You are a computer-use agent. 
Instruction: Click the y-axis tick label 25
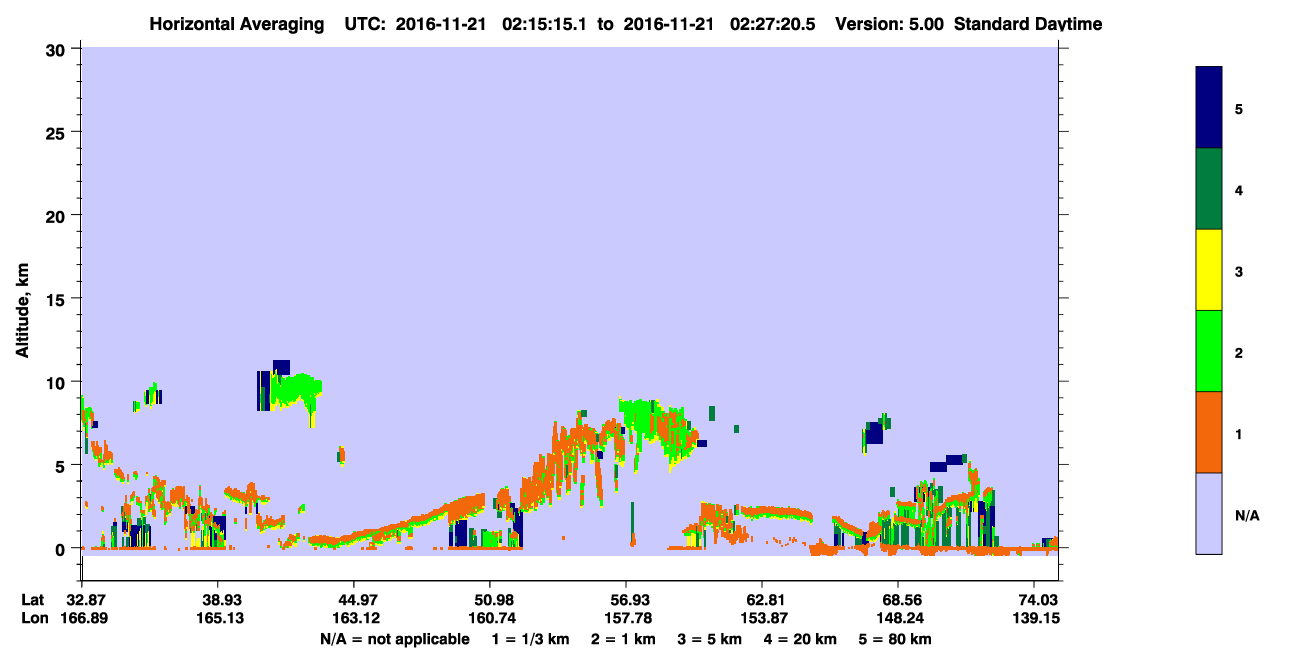click(58, 132)
